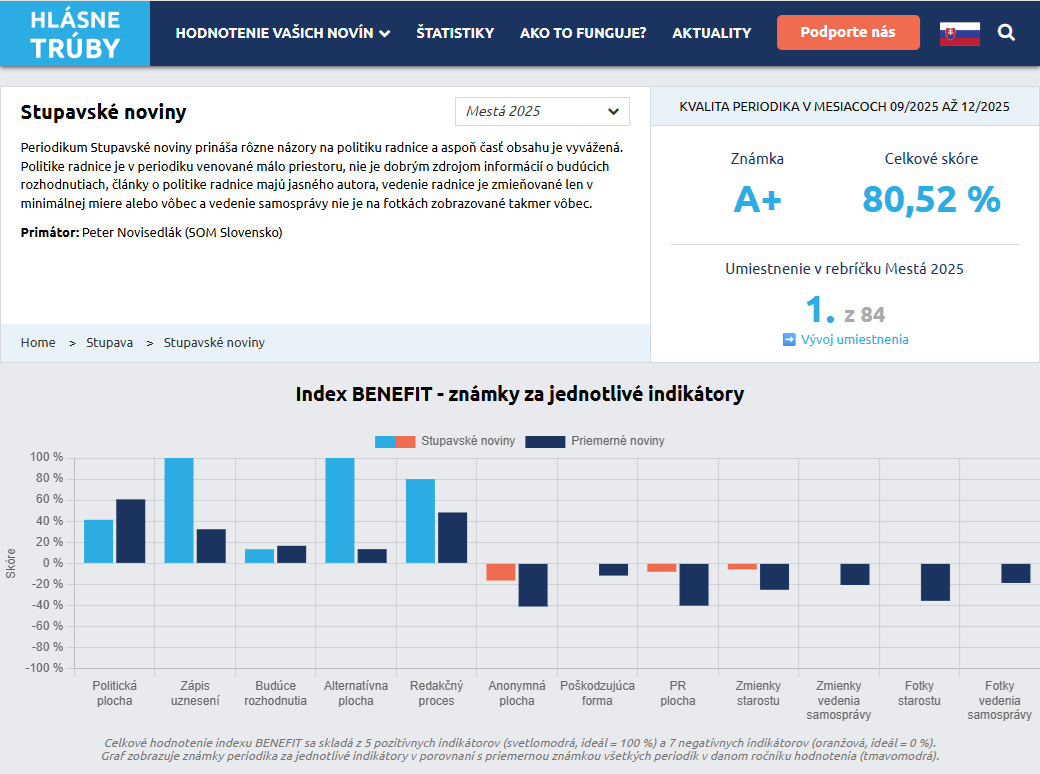Click the Hlásne Trúby logo
1040x774 pixels.
[x=75, y=34]
